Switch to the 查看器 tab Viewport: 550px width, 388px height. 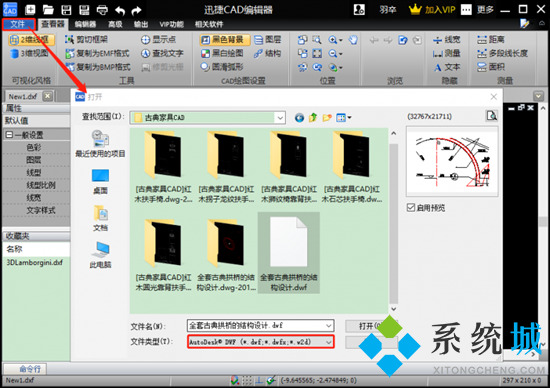pyautogui.click(x=53, y=24)
